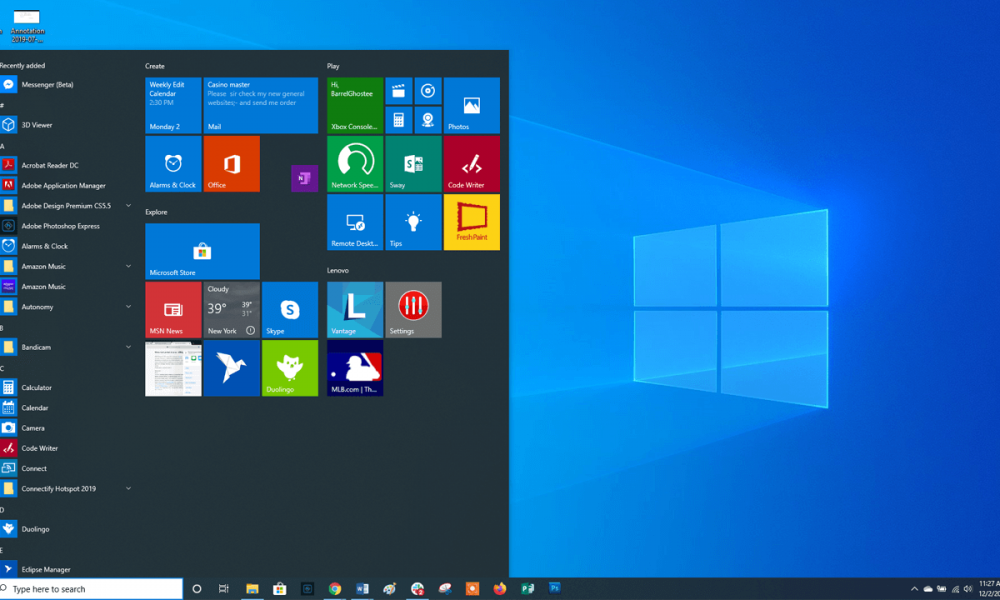Expand the Connectify Hotspot 2019 folder

(128, 488)
